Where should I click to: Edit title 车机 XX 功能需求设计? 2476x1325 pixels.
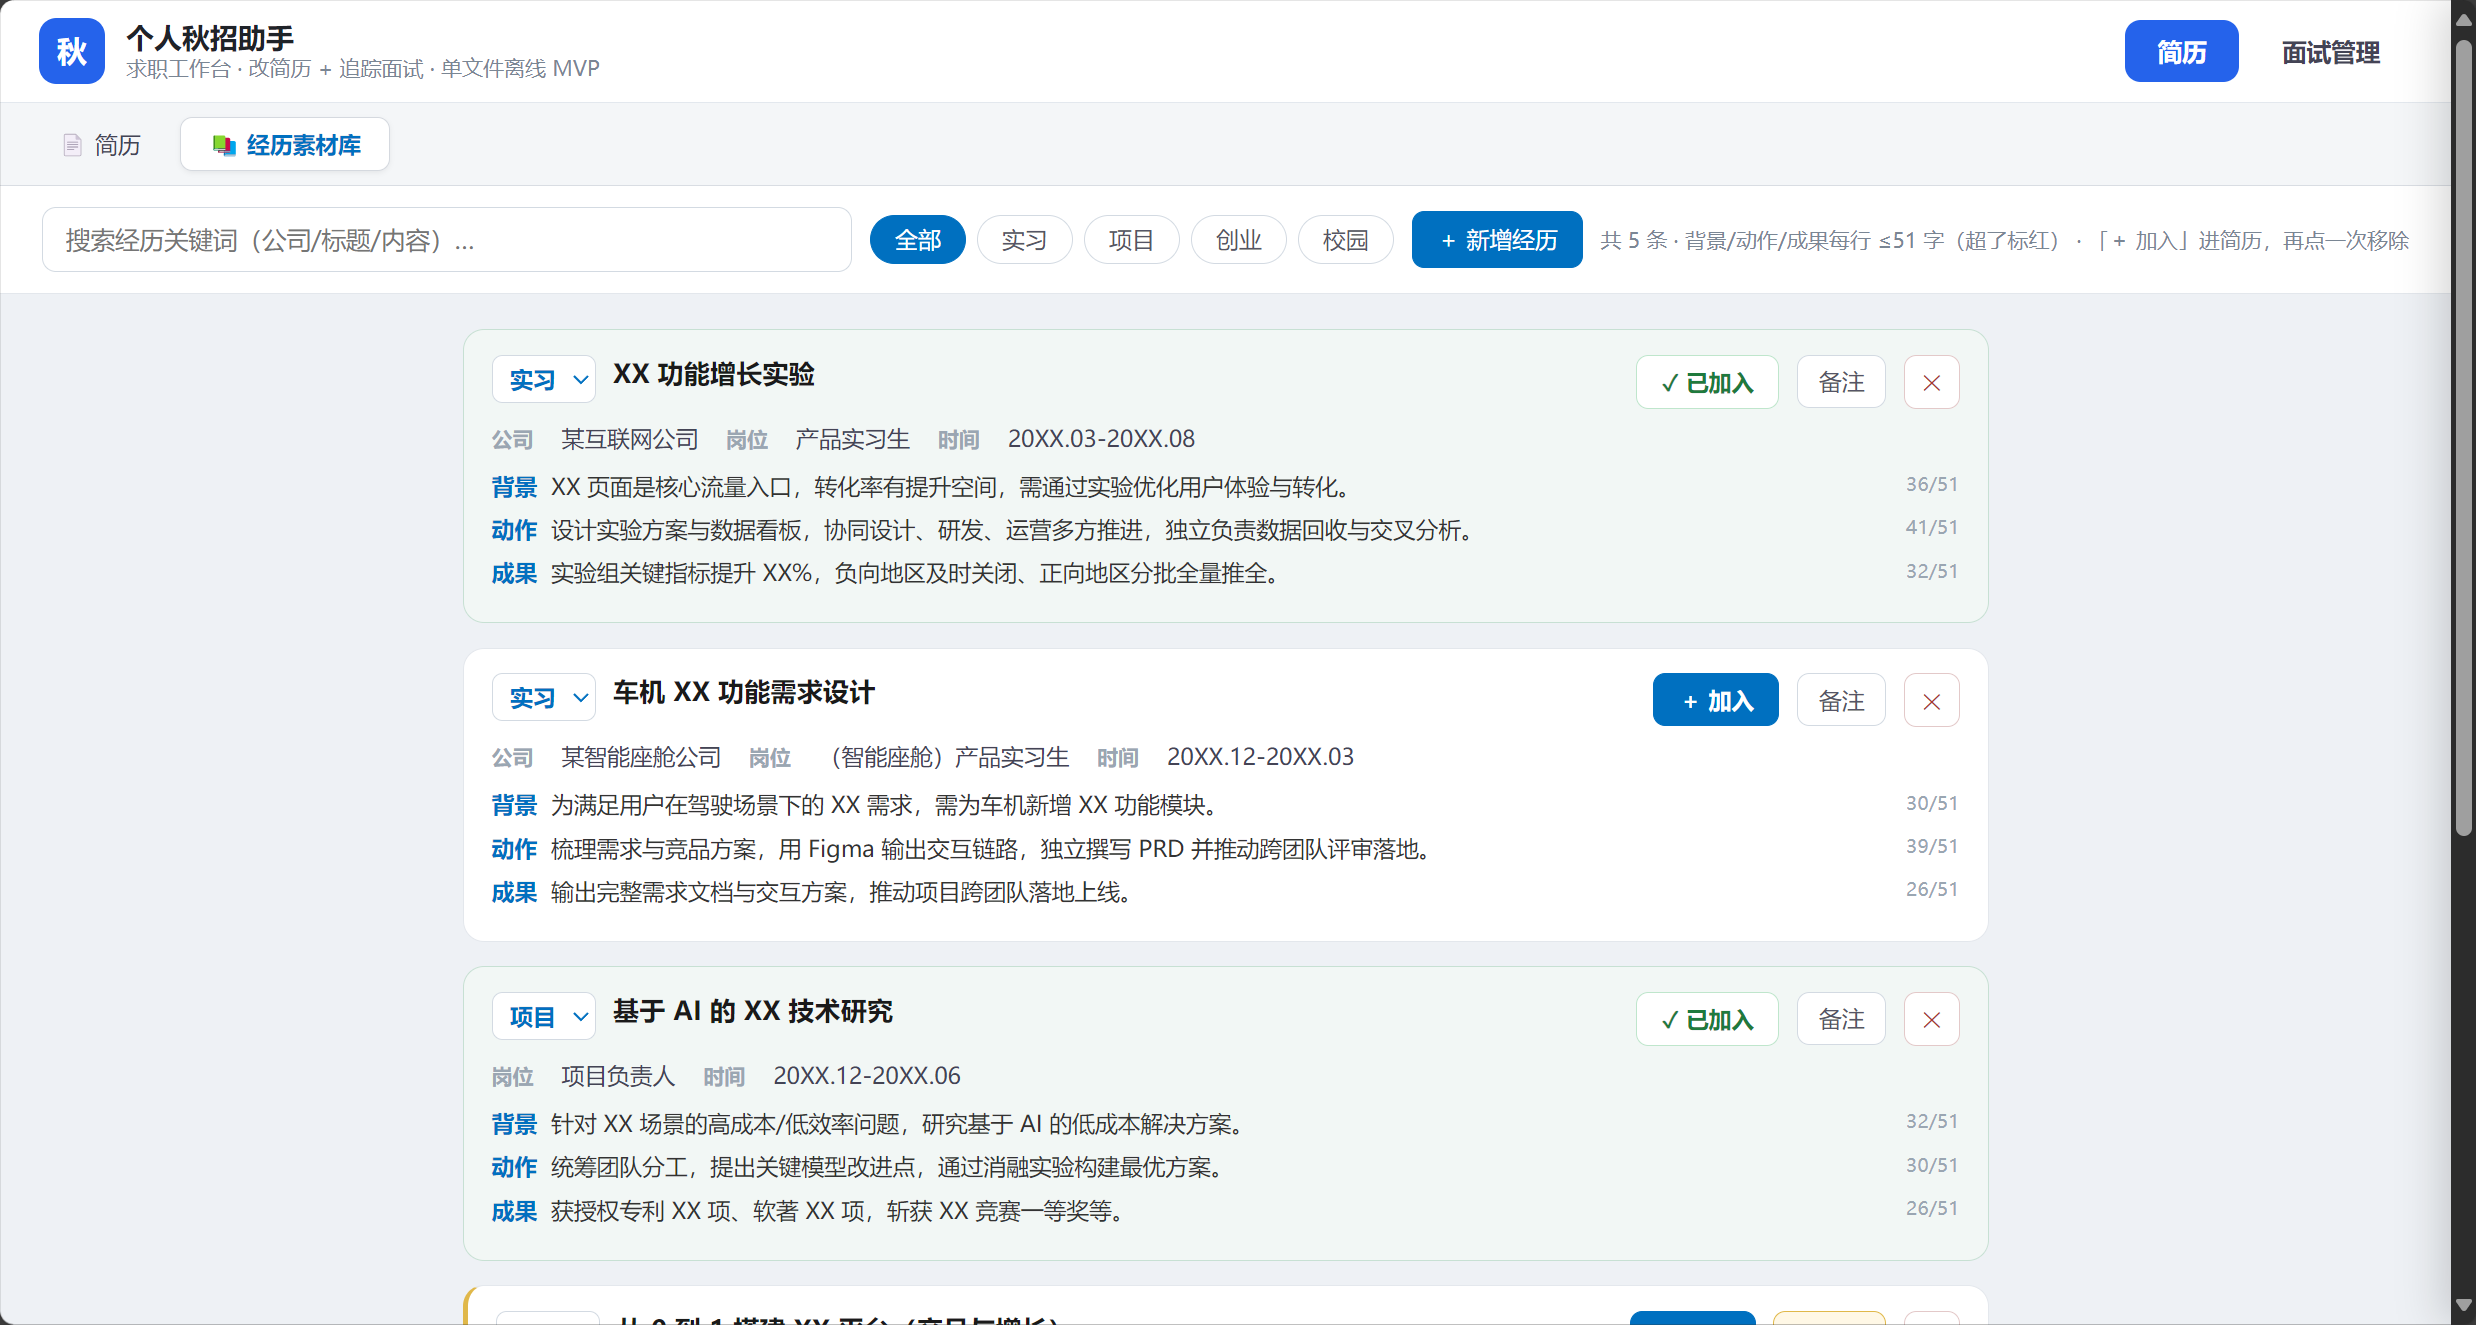click(743, 693)
